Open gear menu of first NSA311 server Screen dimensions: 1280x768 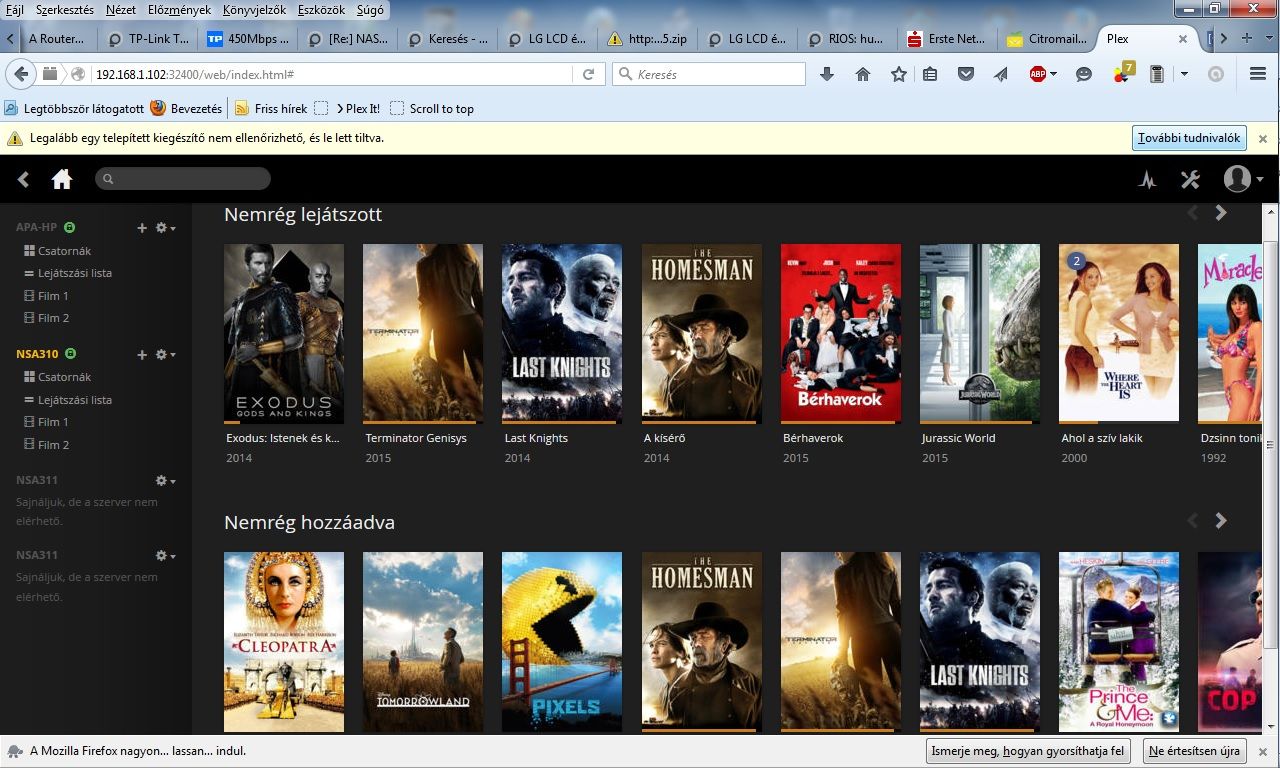point(165,481)
